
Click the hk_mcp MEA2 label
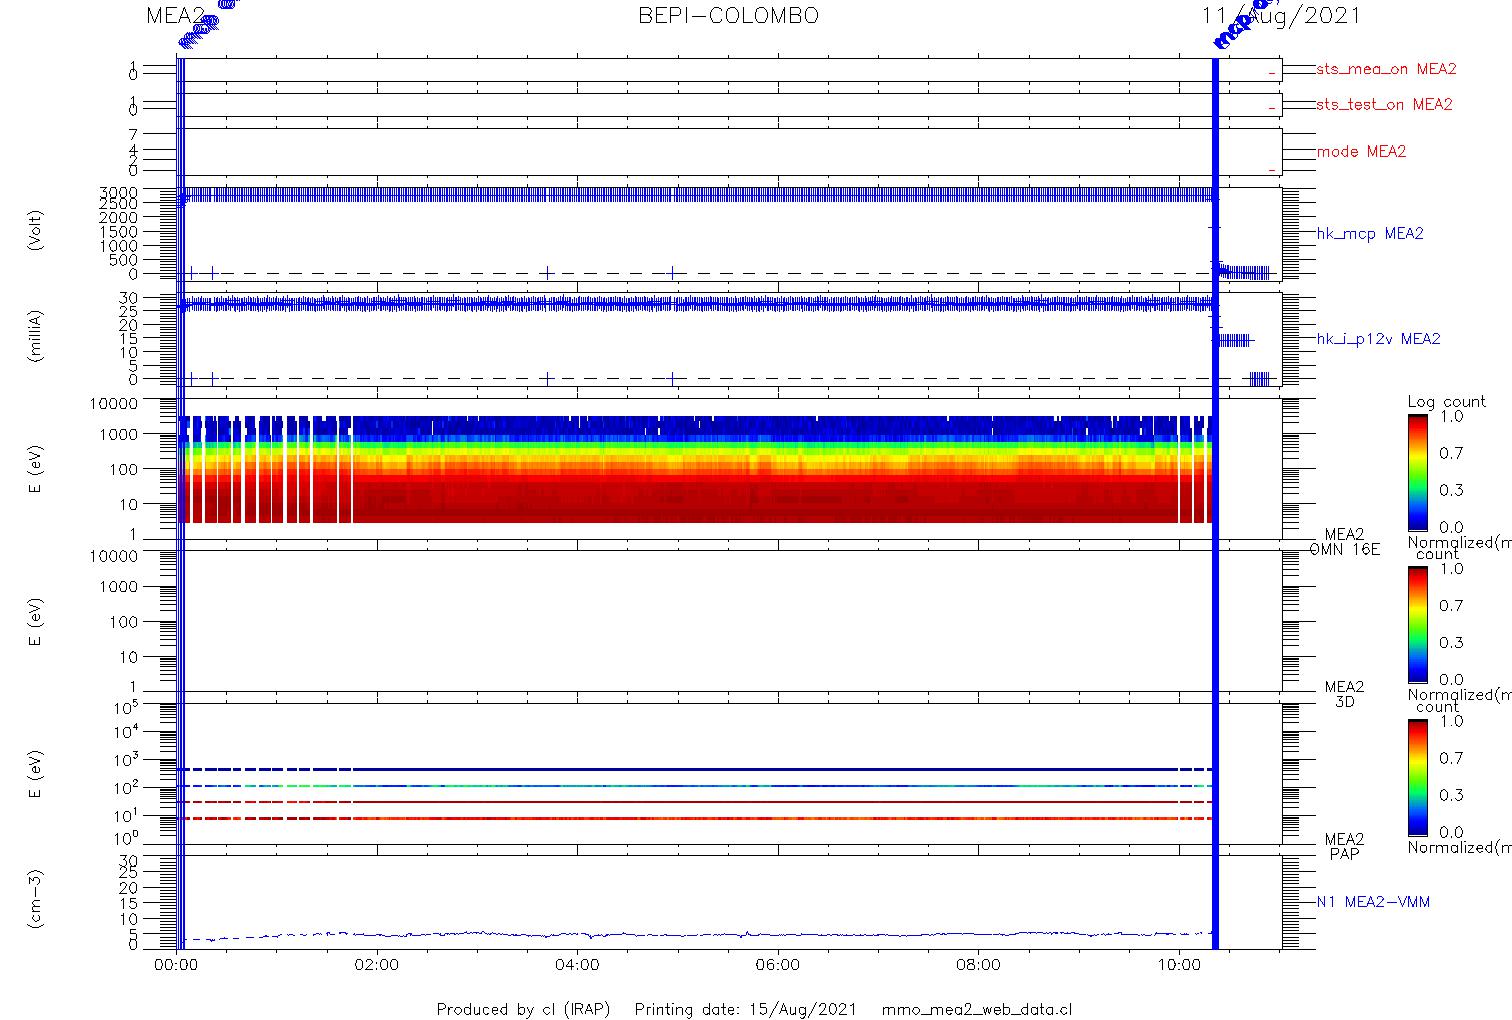pos(1369,234)
